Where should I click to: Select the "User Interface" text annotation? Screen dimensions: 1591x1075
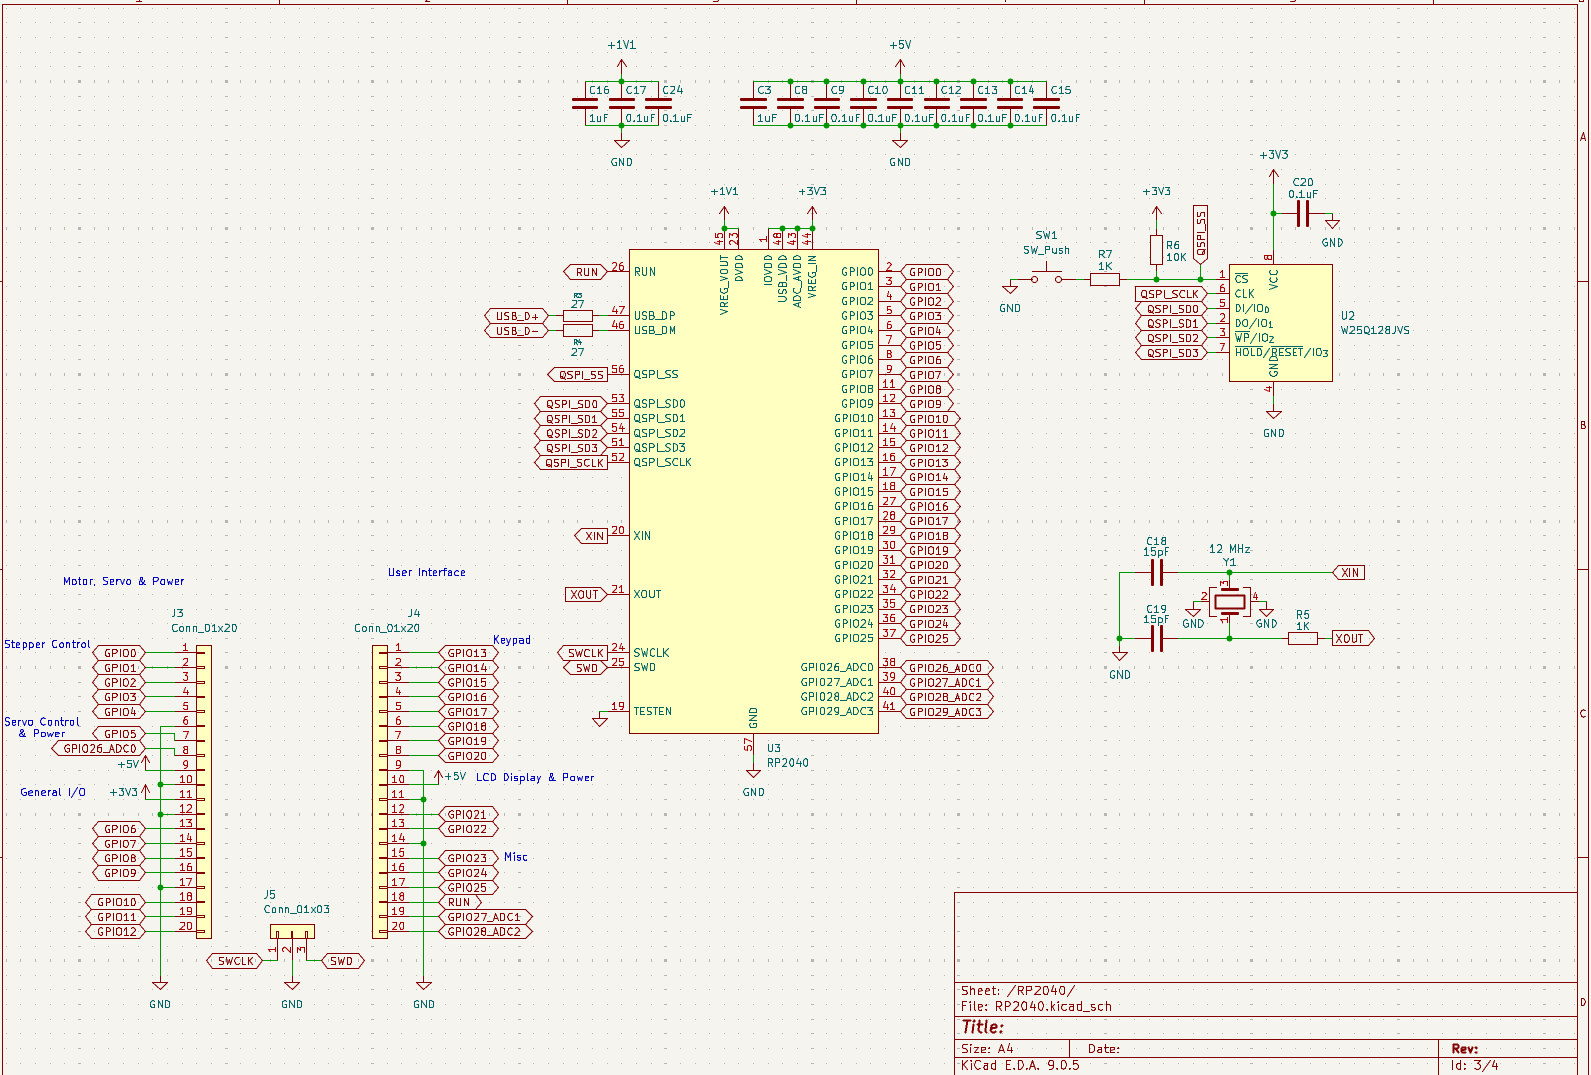tap(426, 572)
